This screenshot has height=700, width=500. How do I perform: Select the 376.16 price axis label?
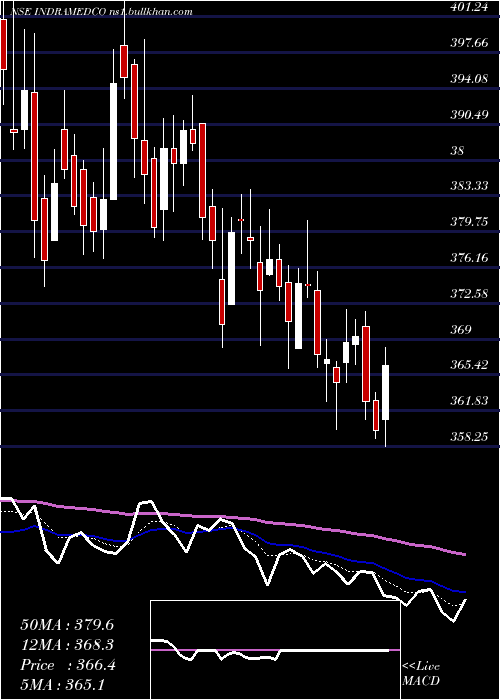[x=470, y=258]
